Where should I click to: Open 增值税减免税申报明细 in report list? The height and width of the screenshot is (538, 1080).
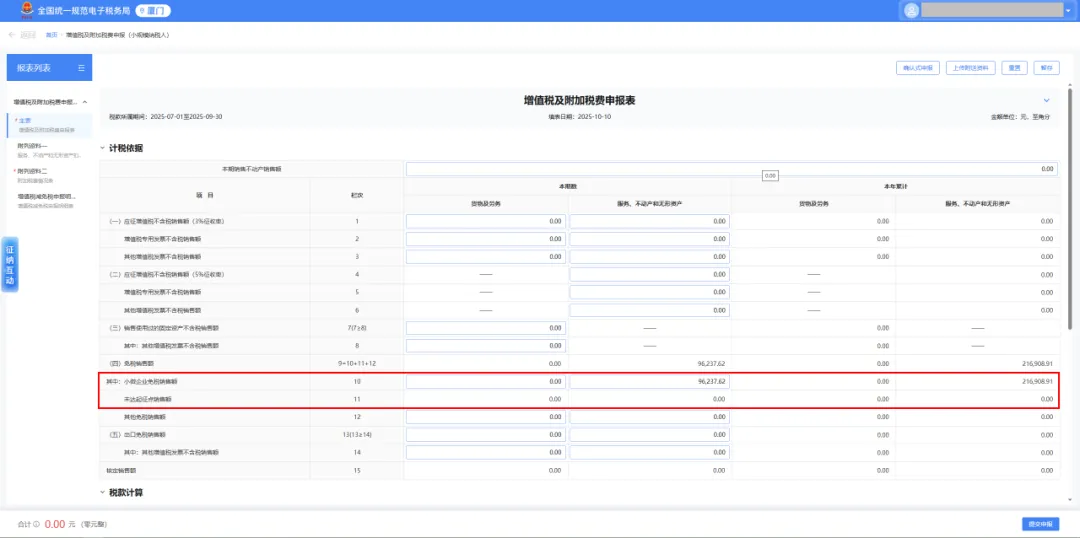point(46,196)
